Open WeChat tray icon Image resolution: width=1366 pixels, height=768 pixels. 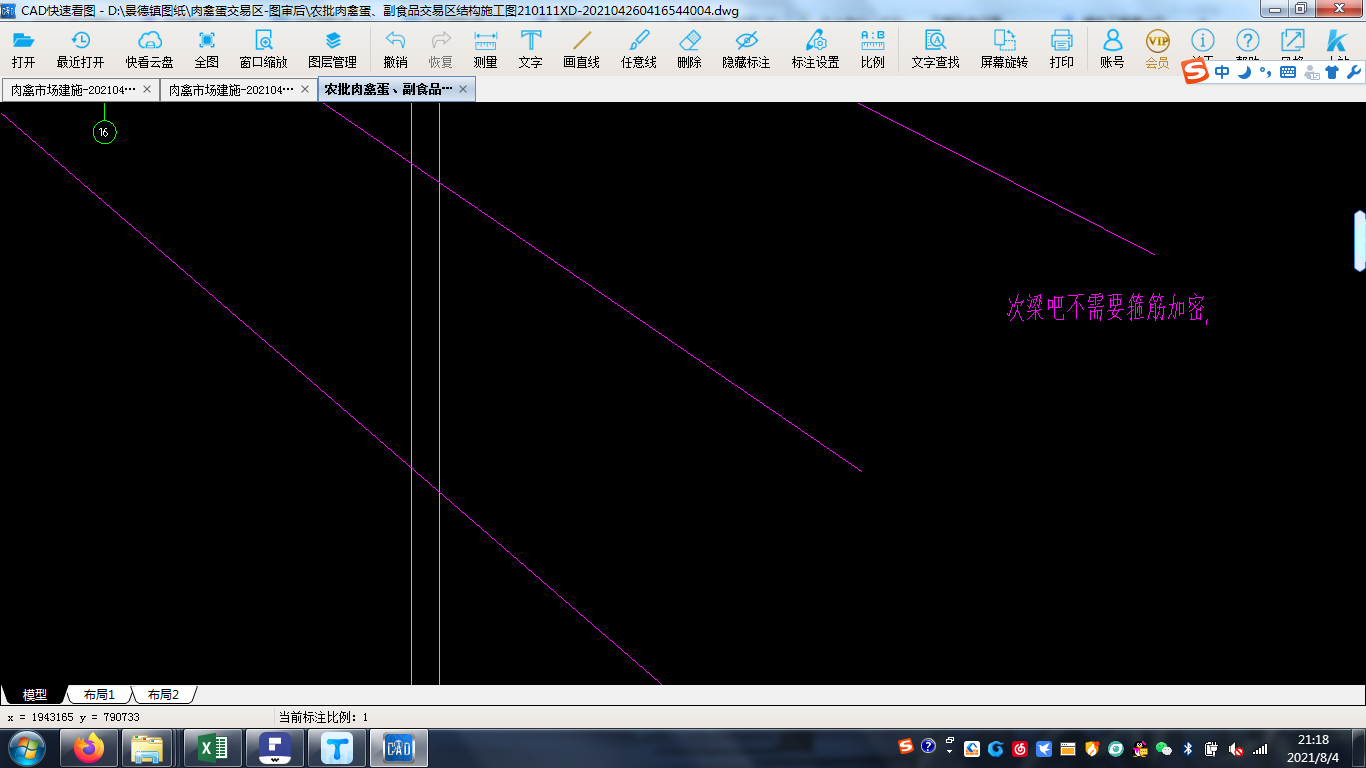point(1163,748)
